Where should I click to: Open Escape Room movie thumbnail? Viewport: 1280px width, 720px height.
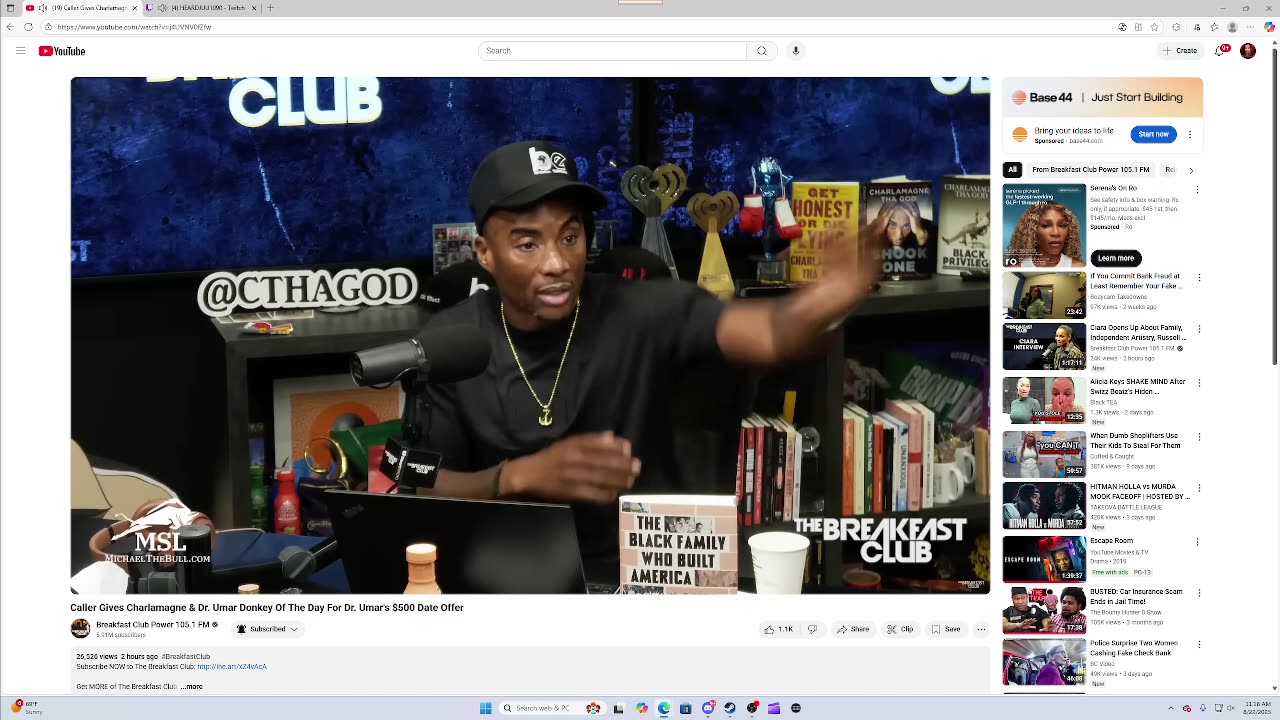[x=1044, y=559]
